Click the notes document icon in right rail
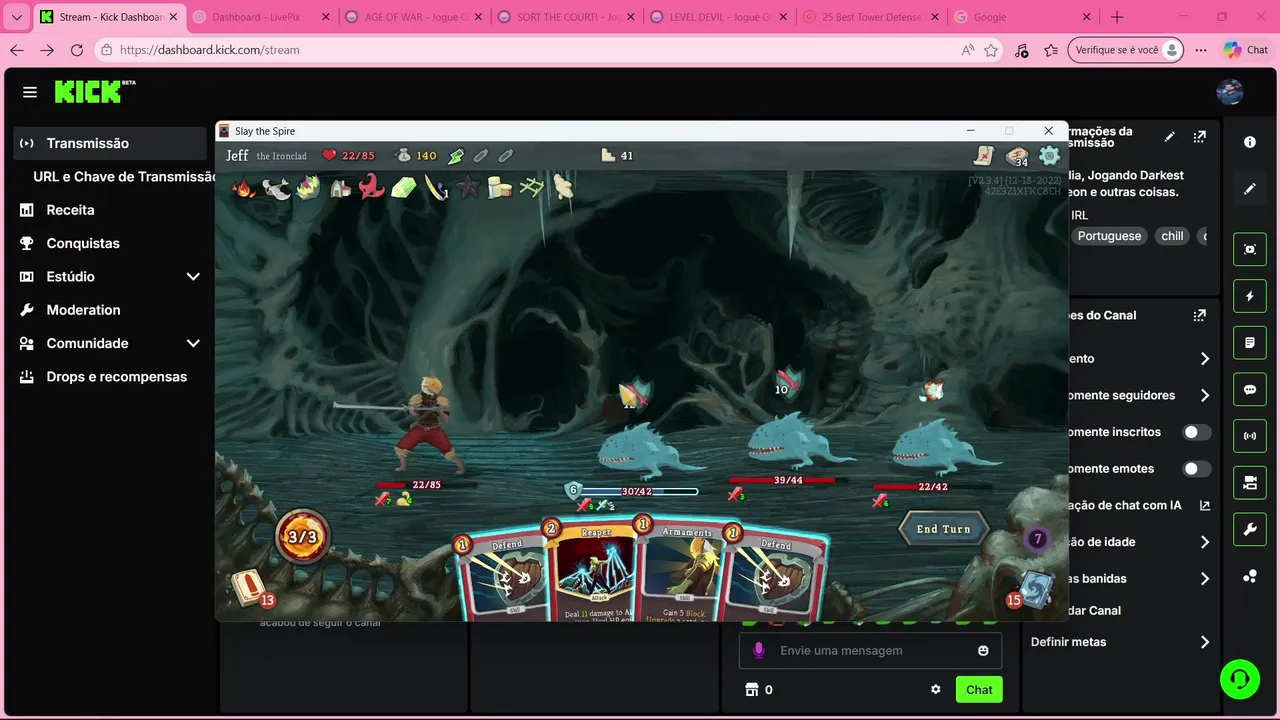Viewport: 1280px width, 720px height. click(1250, 343)
